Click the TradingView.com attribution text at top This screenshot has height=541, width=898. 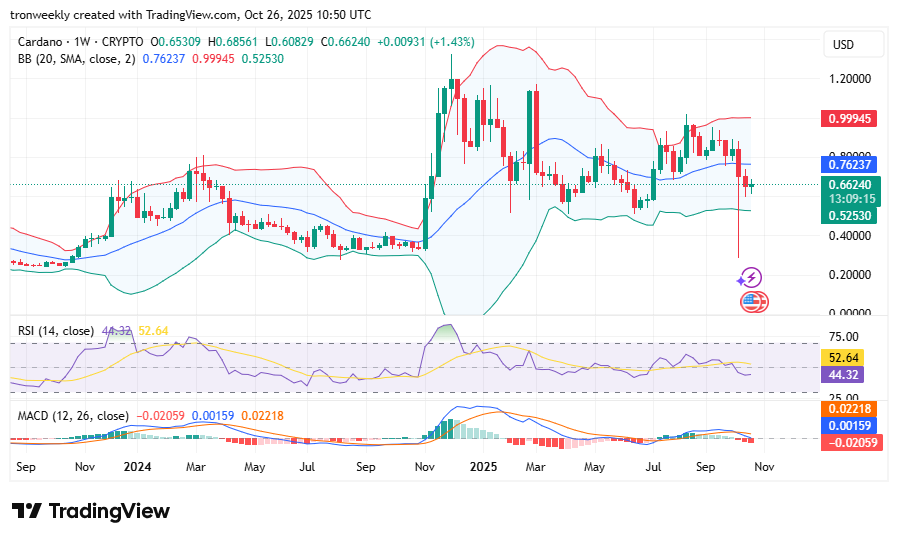[190, 15]
